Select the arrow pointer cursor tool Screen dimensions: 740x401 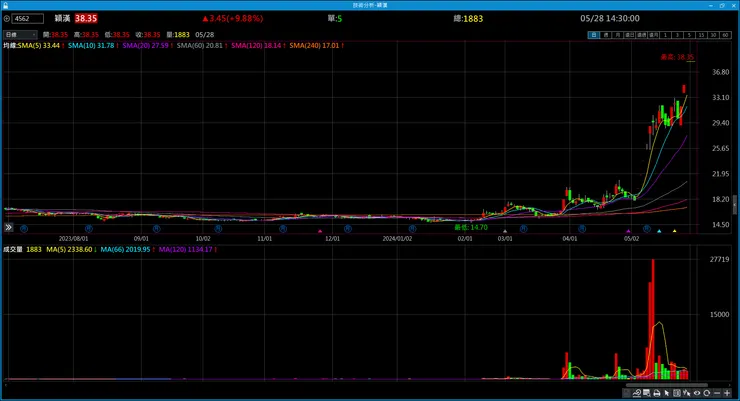tap(667, 393)
